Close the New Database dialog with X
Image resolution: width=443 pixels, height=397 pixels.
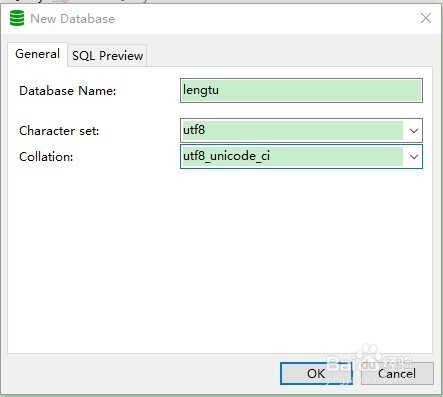[426, 18]
